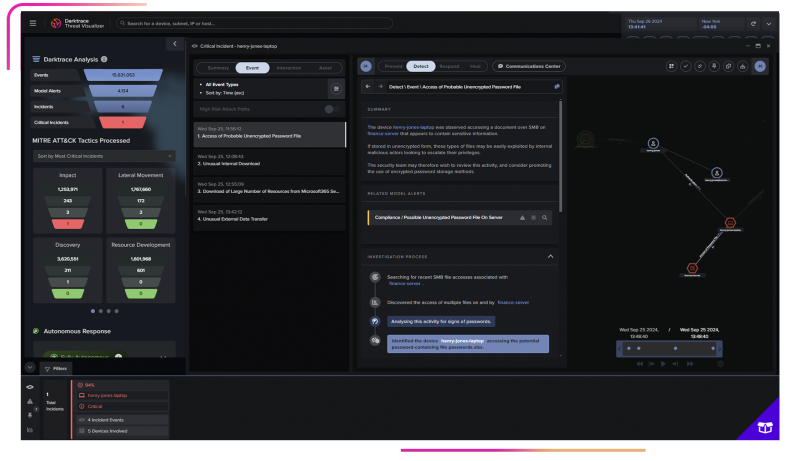Toggle the eye visibility icon in bottom tray
Screen dimensions: 800x461
coord(30,386)
